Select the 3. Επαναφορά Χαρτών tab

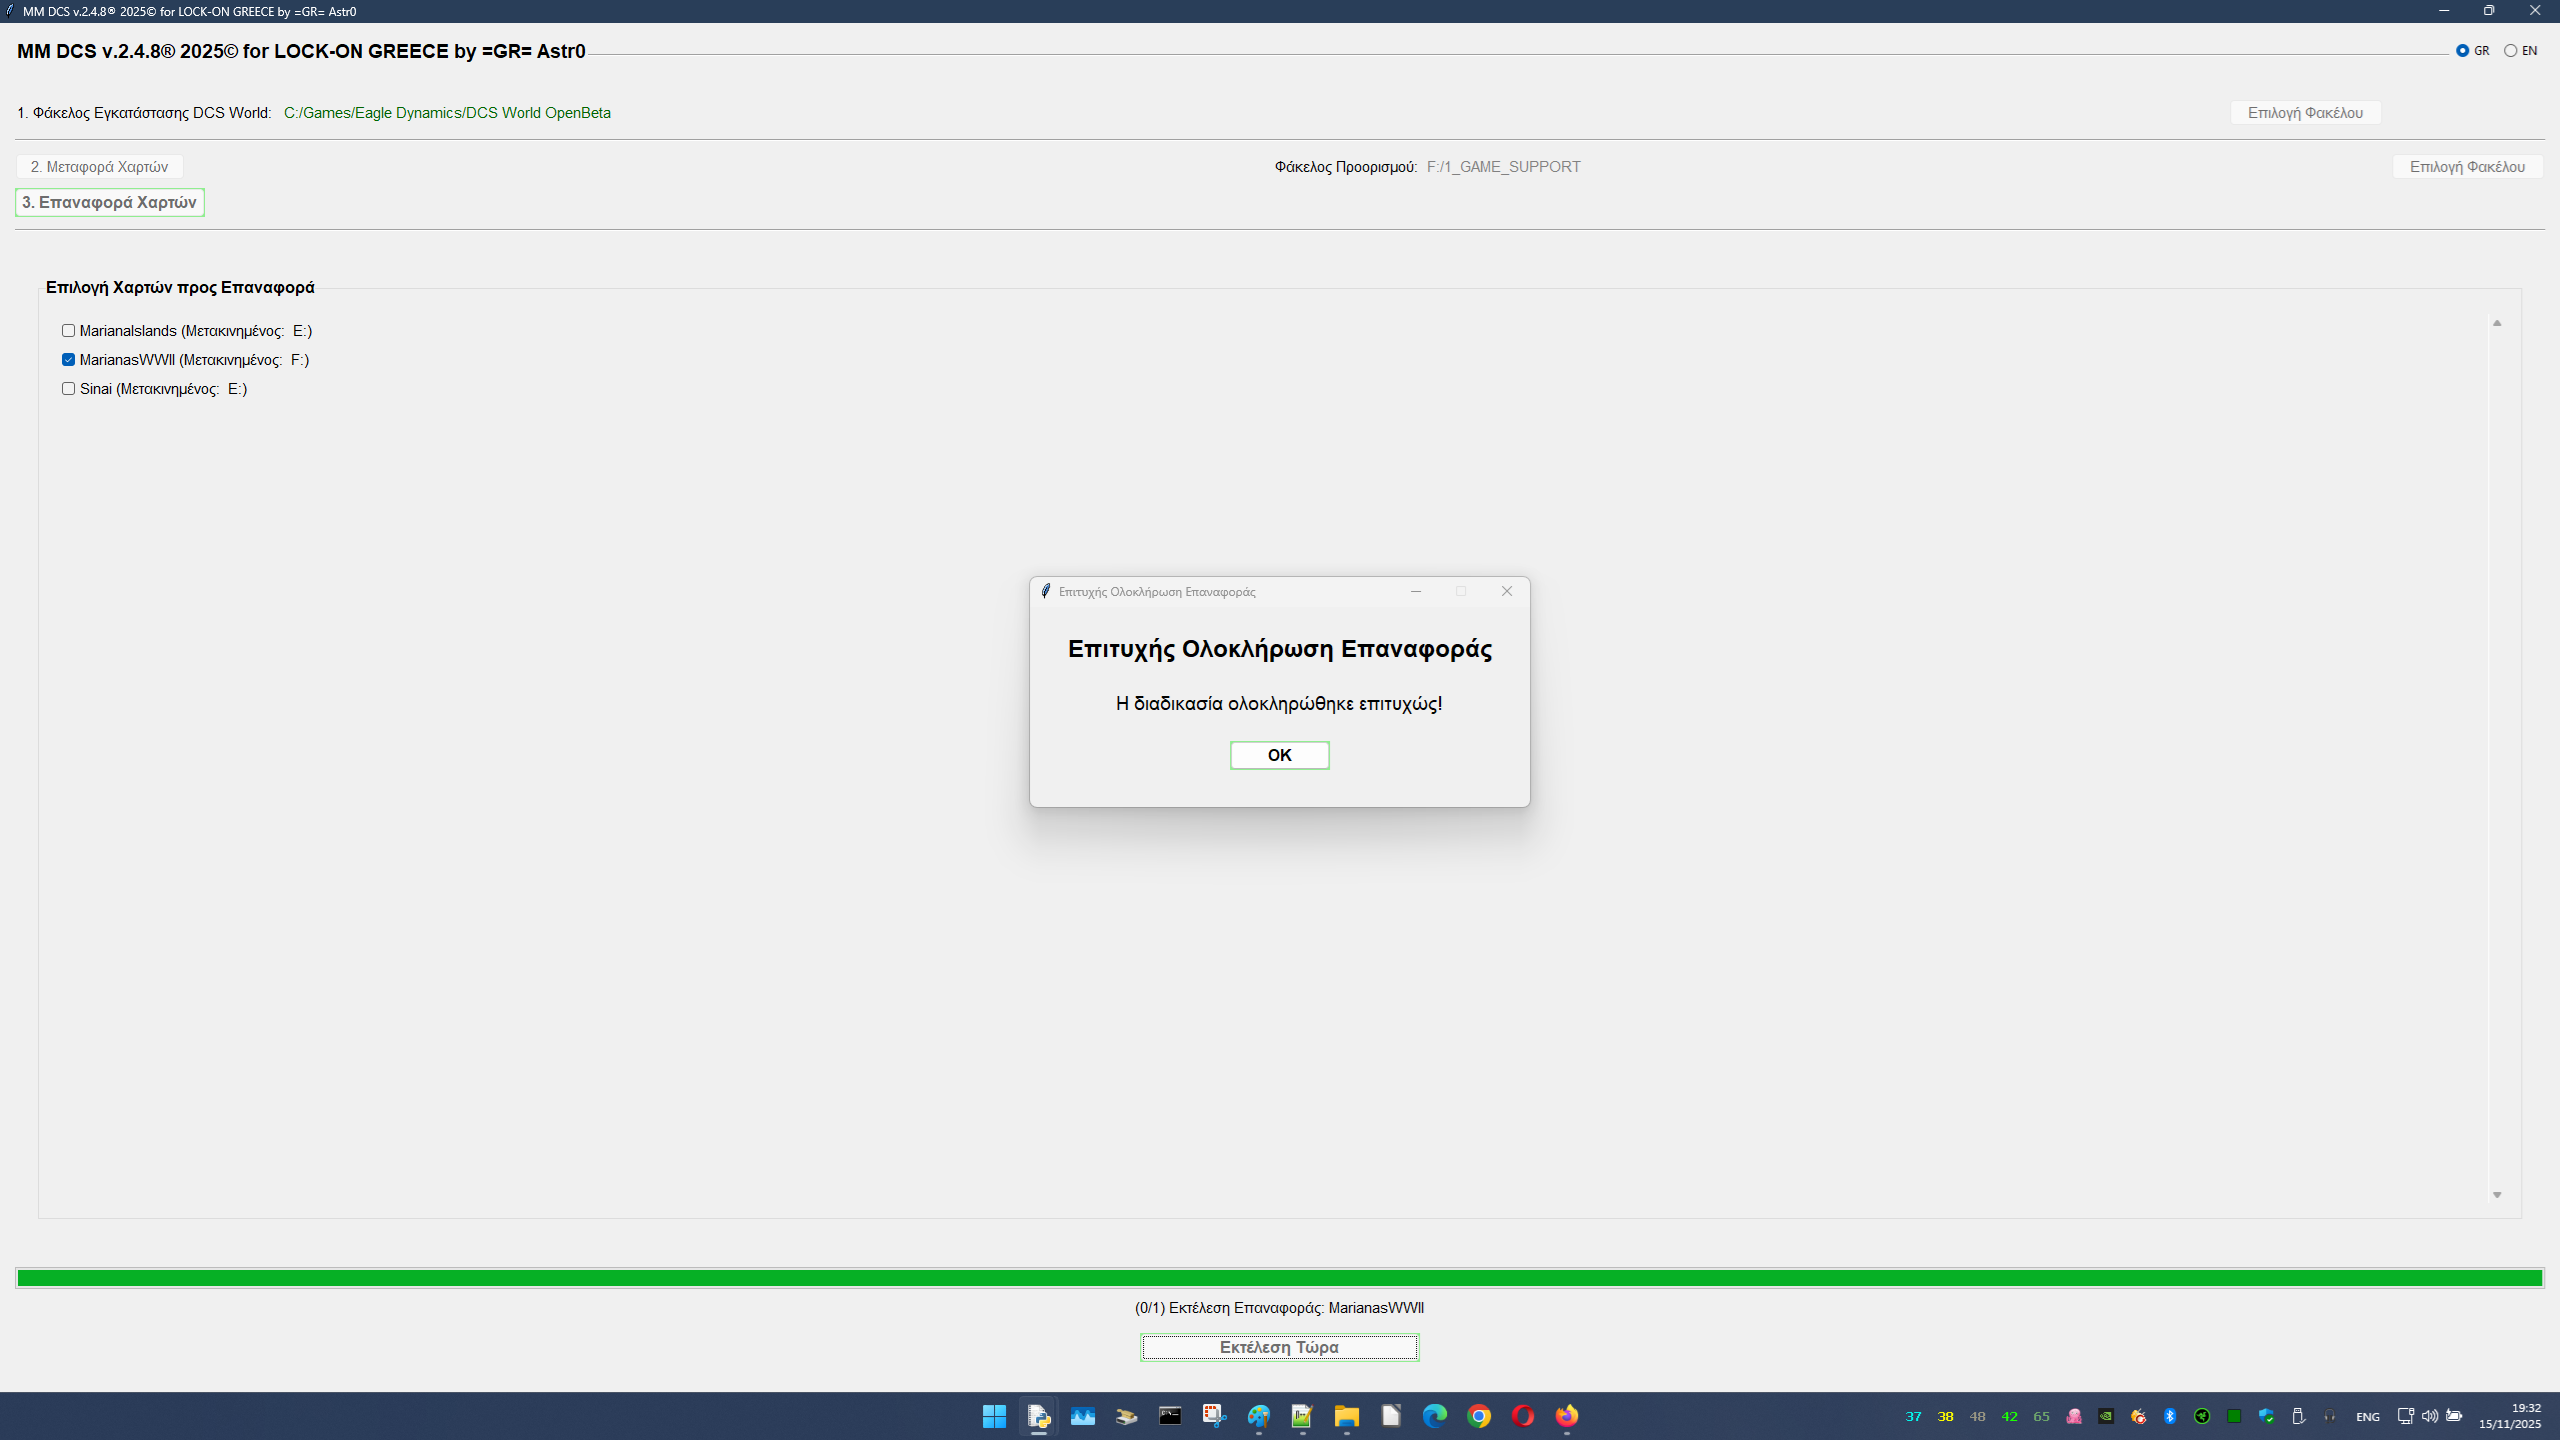[110, 203]
